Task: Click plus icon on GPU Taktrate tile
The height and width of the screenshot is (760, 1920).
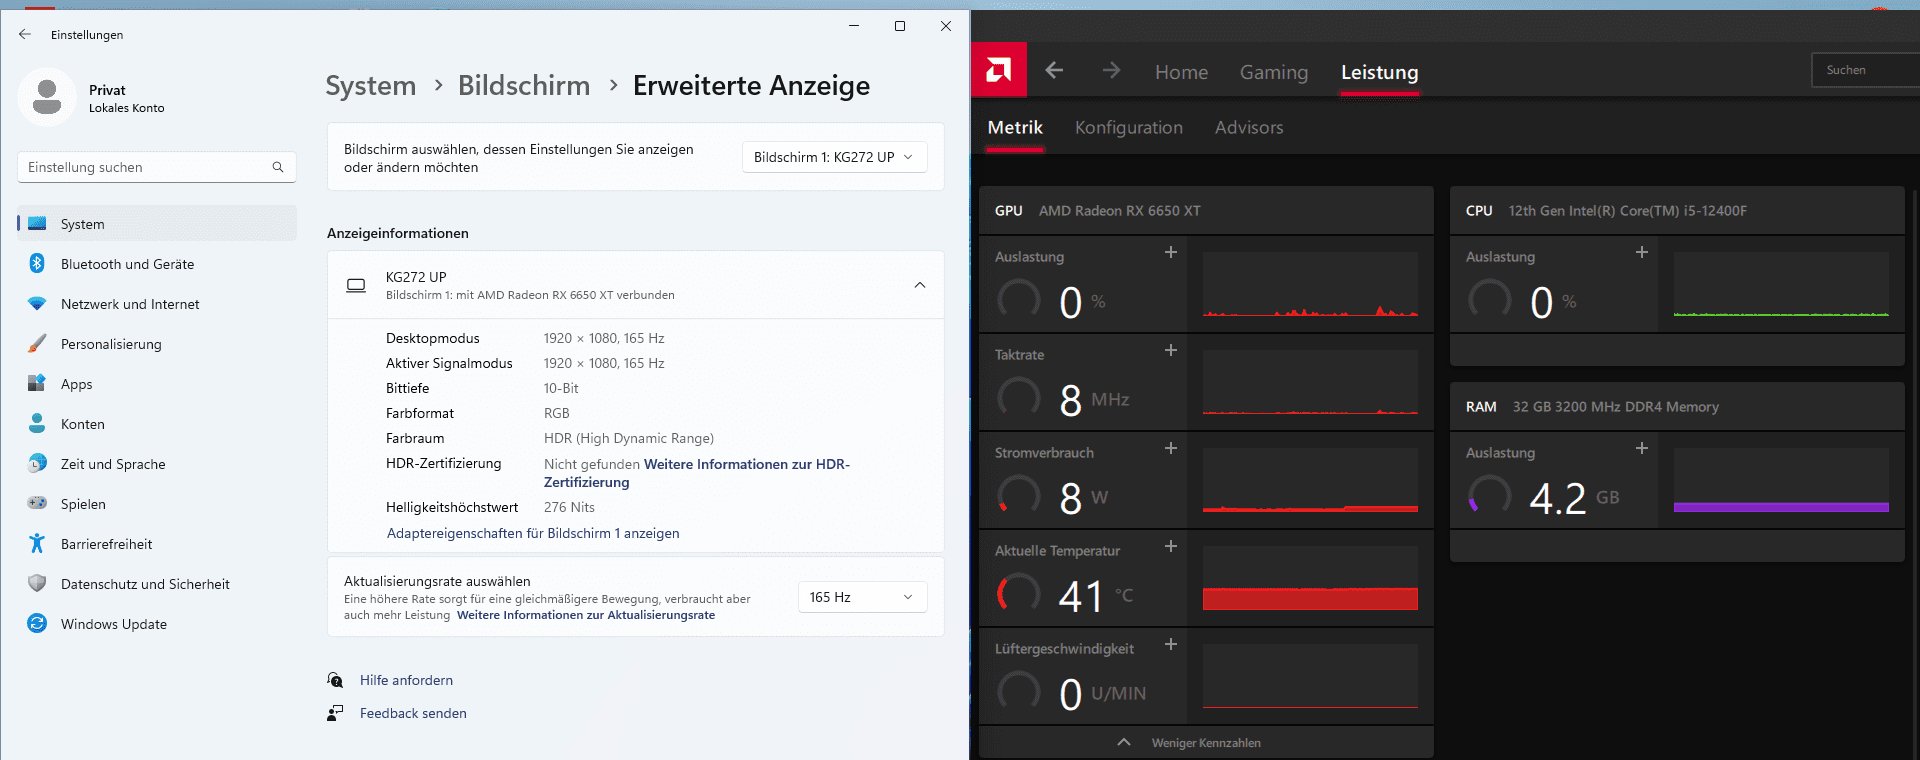Action: (1171, 351)
